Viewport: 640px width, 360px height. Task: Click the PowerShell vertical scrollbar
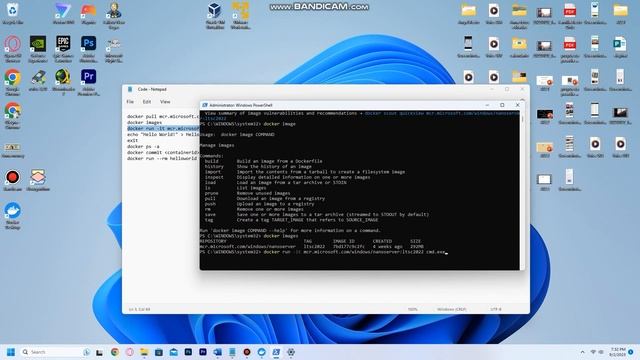tap(522, 190)
